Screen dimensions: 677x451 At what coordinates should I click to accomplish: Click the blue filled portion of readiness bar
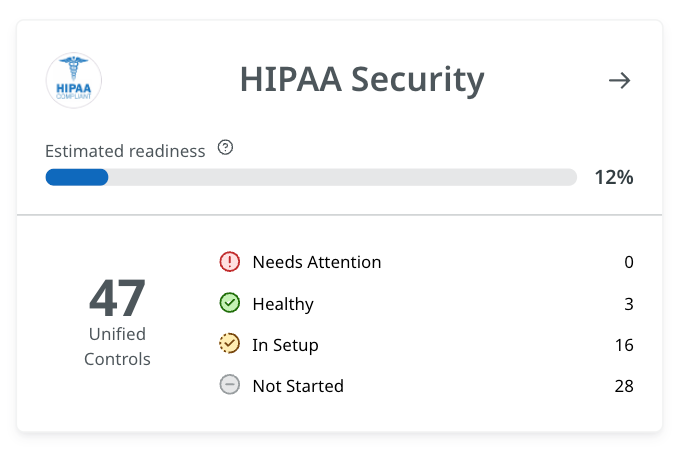point(77,177)
